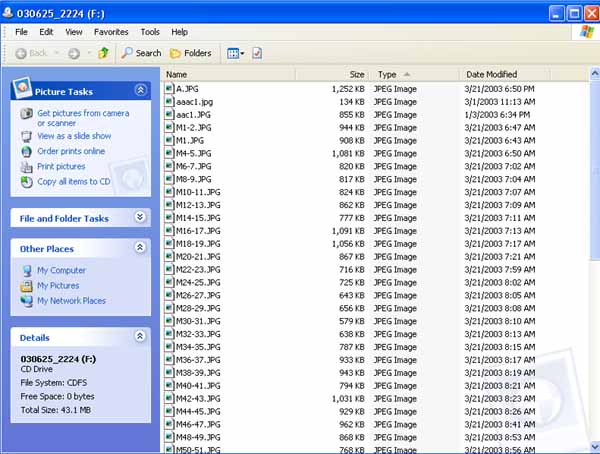
Task: Click the Copy to CD disc icon
Action: click(x=26, y=182)
